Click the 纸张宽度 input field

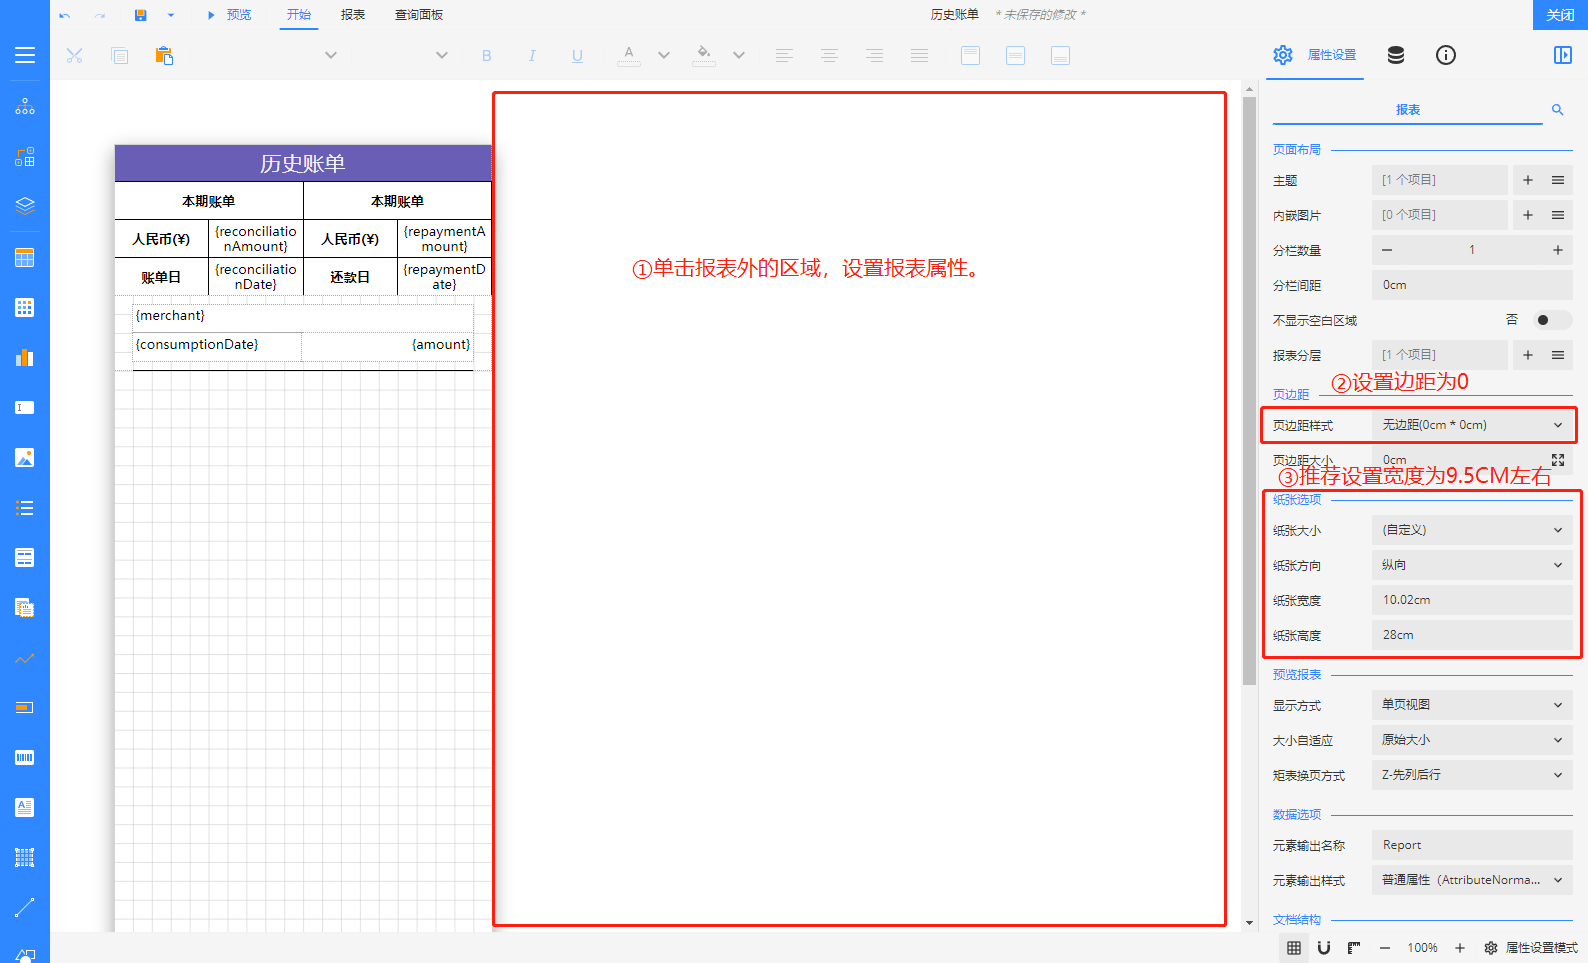[1471, 600]
